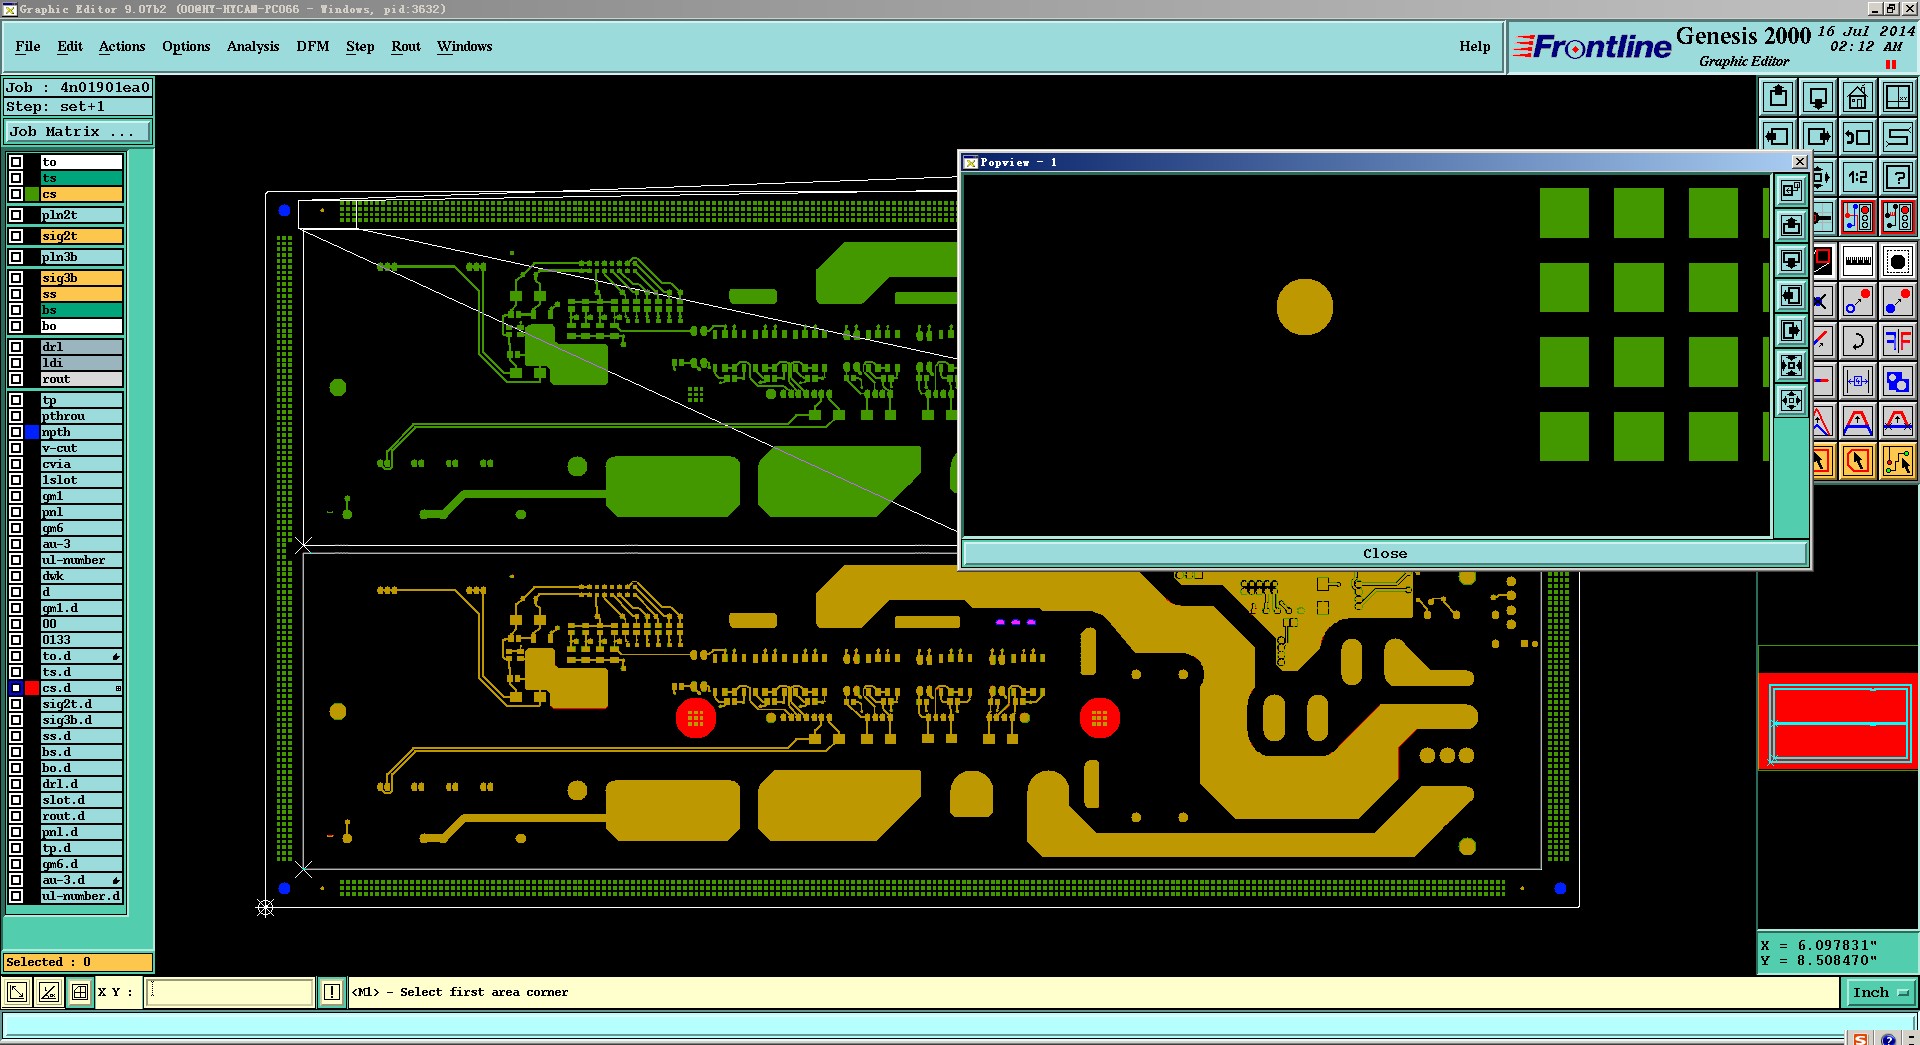The height and width of the screenshot is (1045, 1920).
Task: Toggle display checkbox for layer pln2t
Action: click(16, 215)
